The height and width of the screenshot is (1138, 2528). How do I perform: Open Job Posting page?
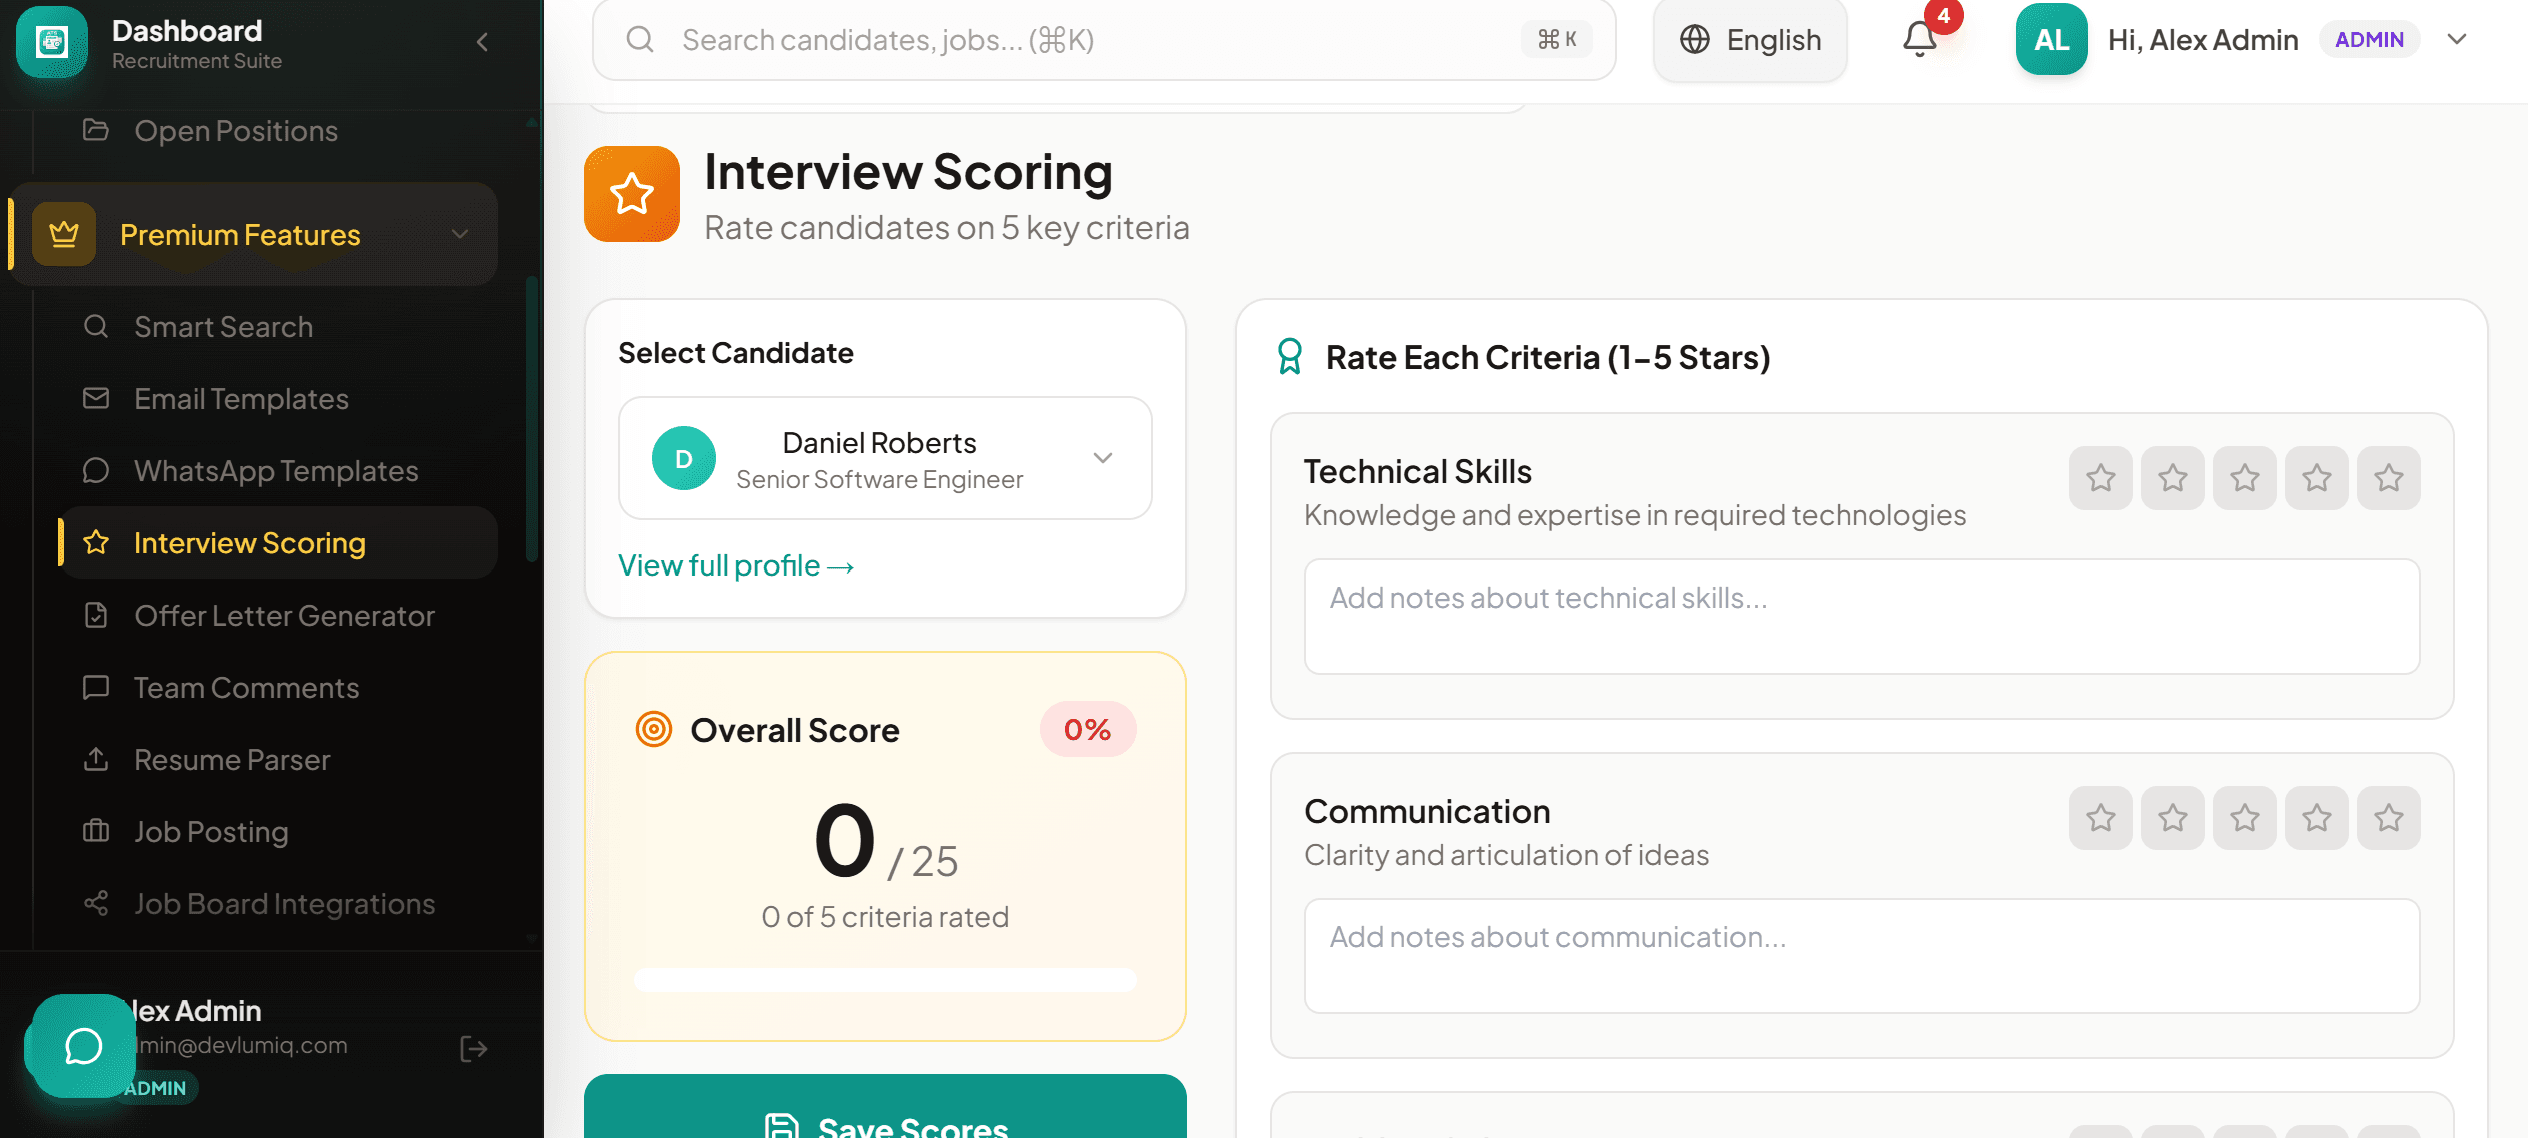[278, 832]
